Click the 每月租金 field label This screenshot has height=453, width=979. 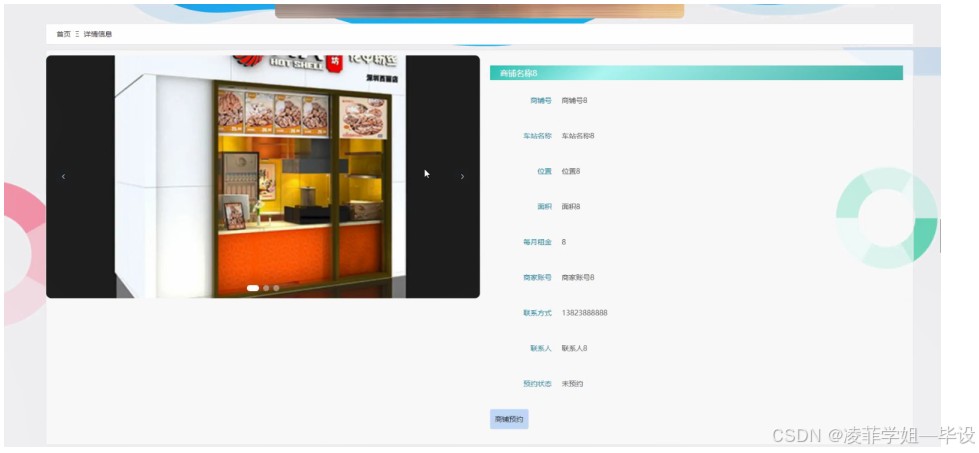click(538, 242)
